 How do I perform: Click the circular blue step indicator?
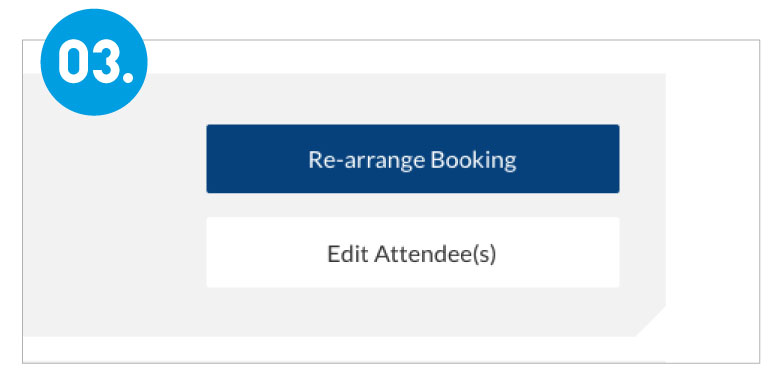(x=94, y=62)
